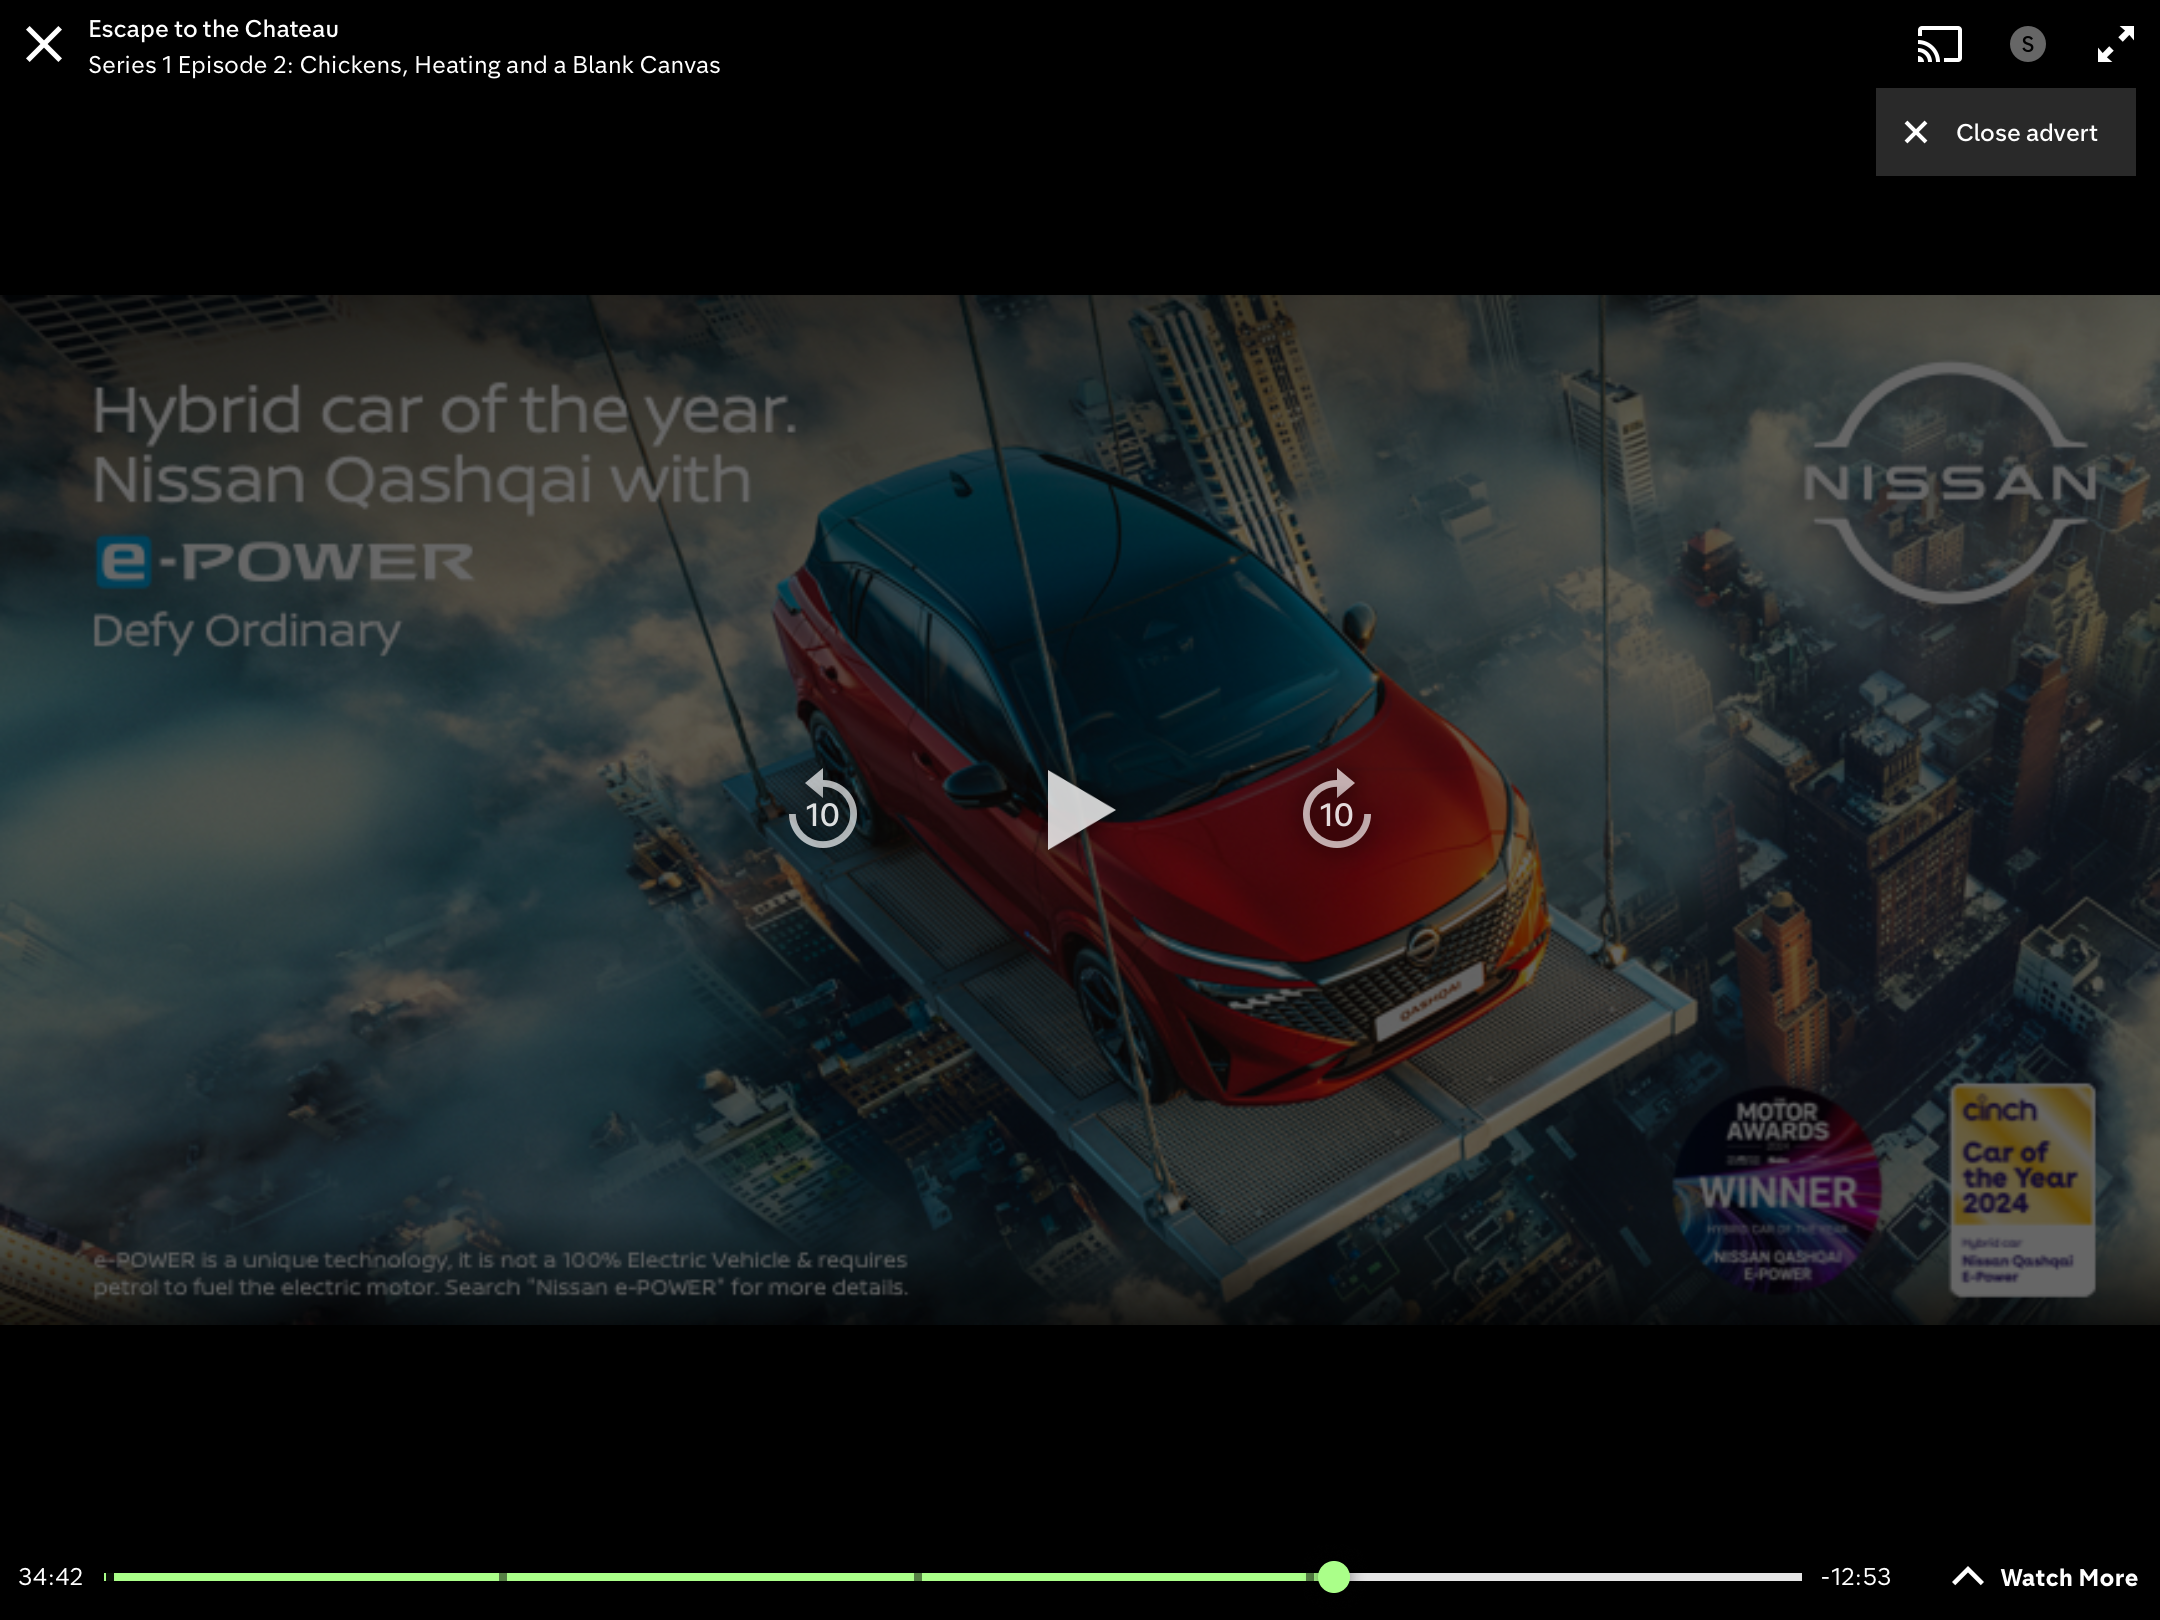Click the Escape to the Chateau title

click(x=213, y=29)
